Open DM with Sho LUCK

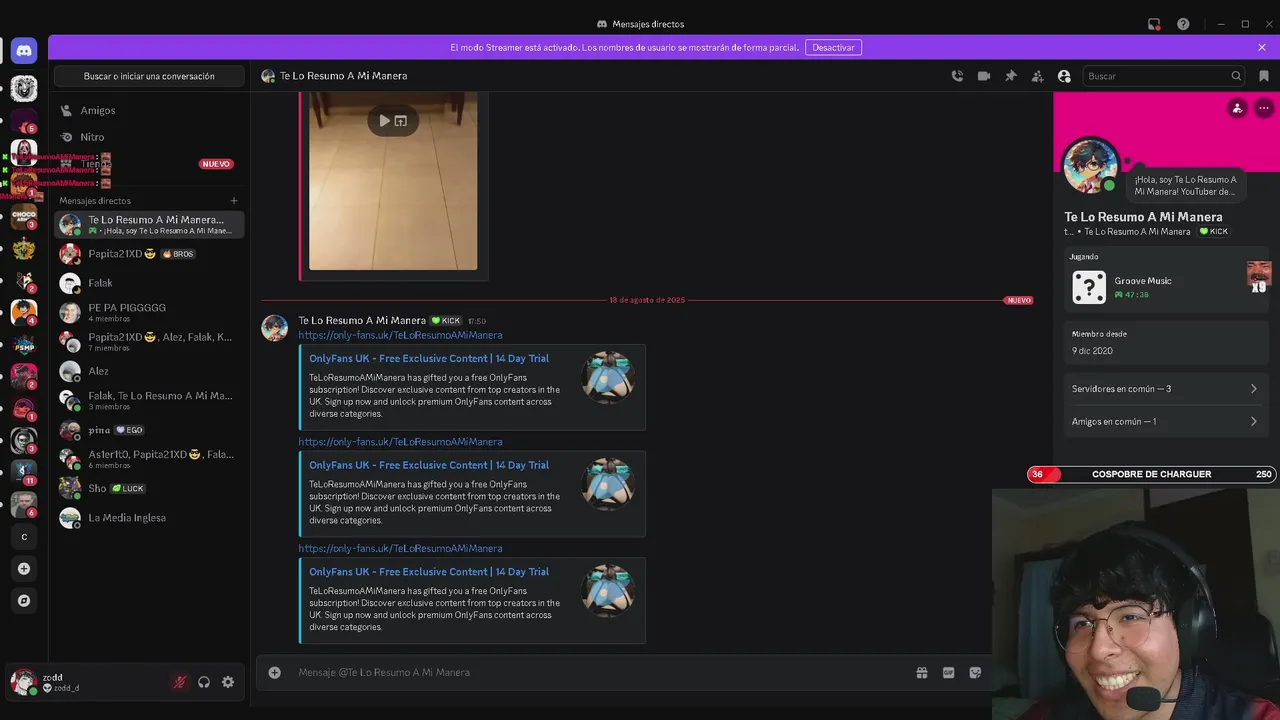pyautogui.click(x=149, y=488)
